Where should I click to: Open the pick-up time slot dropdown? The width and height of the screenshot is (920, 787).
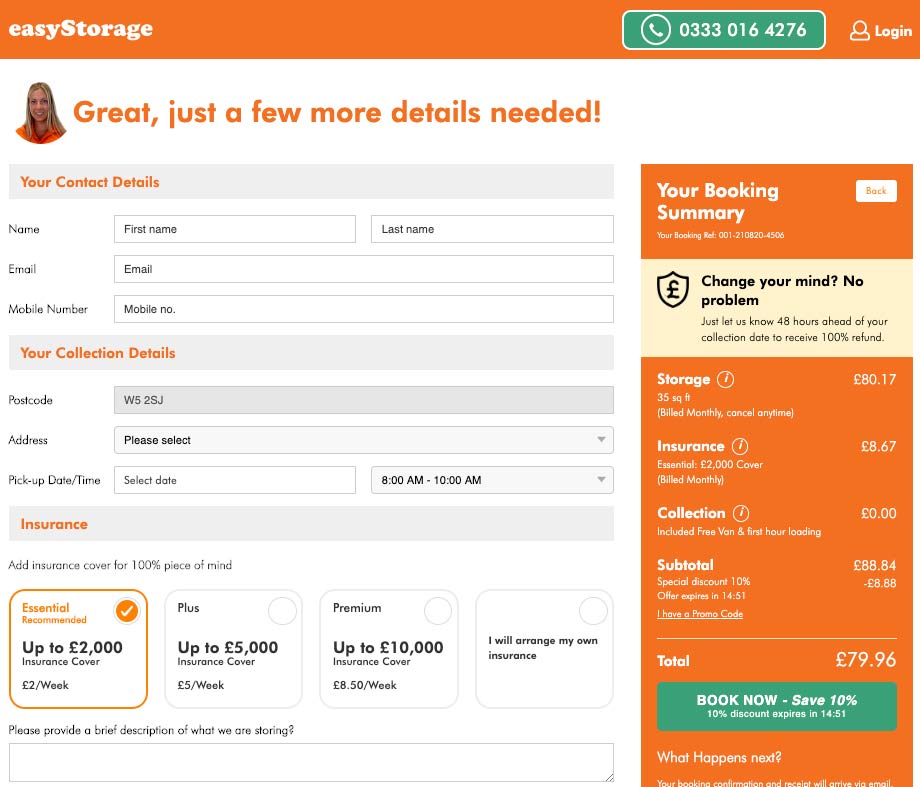tap(491, 480)
